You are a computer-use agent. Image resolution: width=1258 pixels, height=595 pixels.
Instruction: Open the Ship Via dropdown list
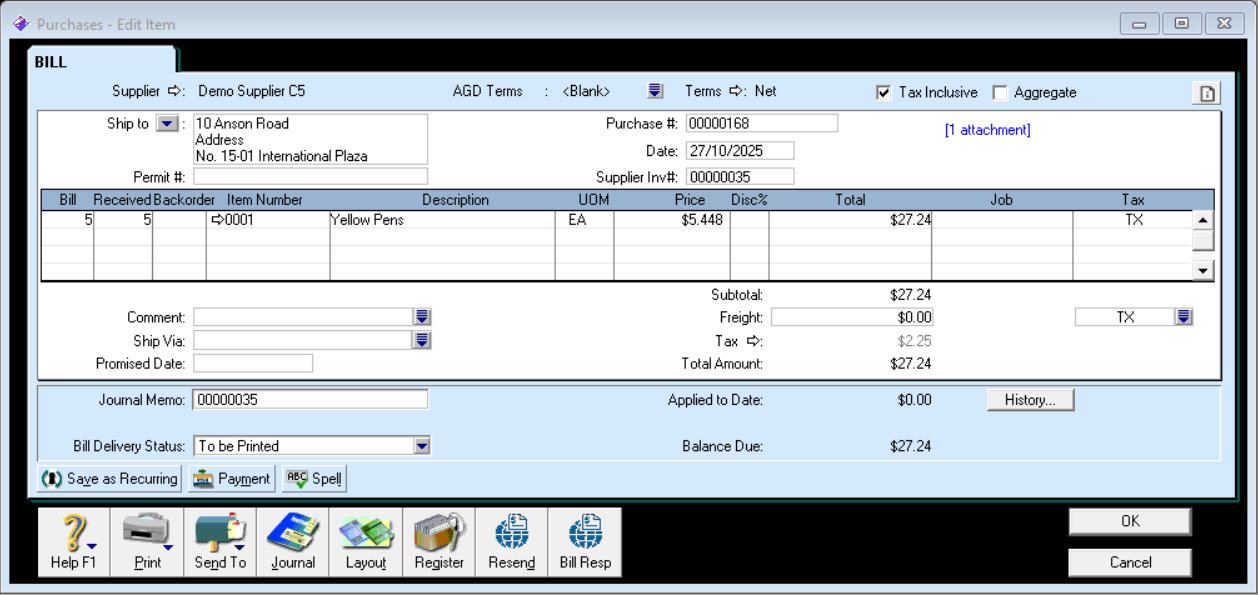[x=422, y=340]
